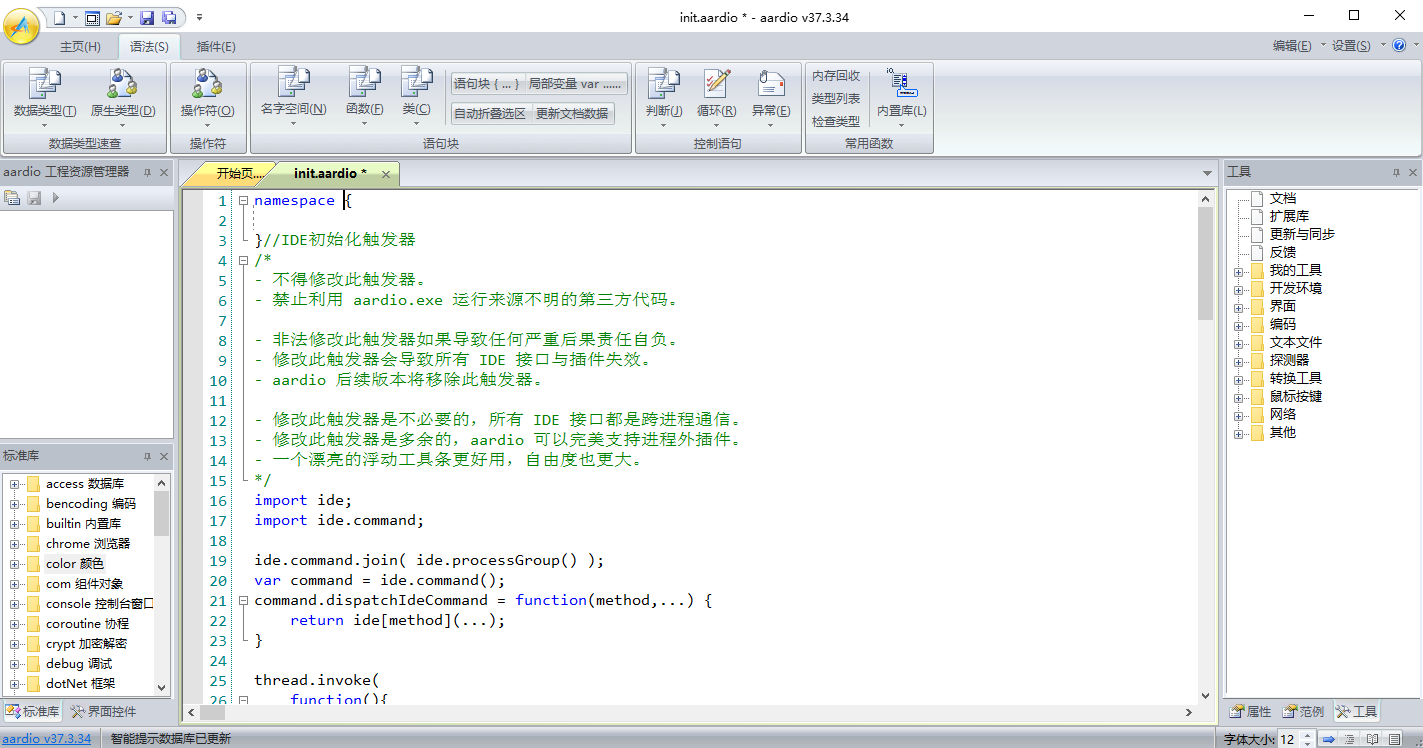Expand the 开发环境 folder in tools
The image size is (1423, 748).
(x=1239, y=289)
